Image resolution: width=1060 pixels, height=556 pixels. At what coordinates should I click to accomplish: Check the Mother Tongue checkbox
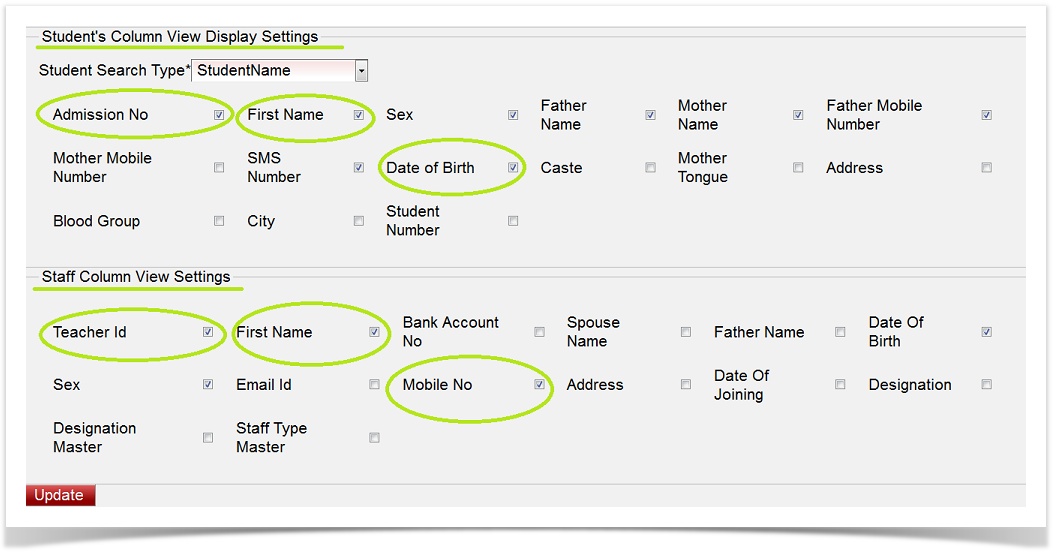coord(798,168)
